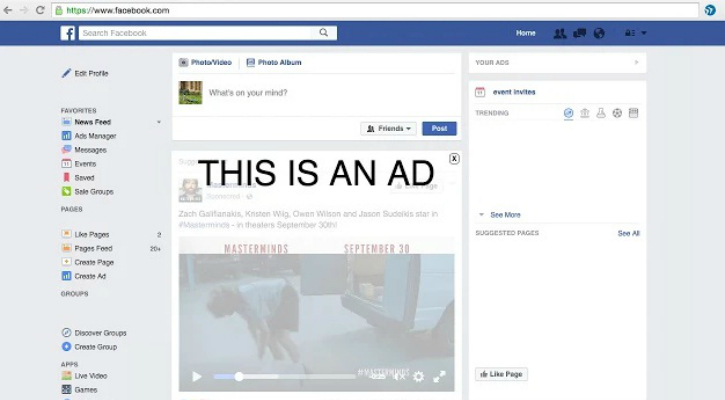Select science trending flask icon
The height and width of the screenshot is (400, 725).
tap(601, 113)
